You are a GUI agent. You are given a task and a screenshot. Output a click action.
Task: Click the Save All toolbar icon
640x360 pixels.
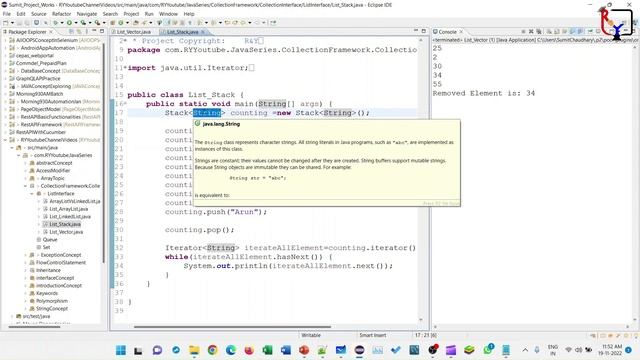(x=27, y=22)
